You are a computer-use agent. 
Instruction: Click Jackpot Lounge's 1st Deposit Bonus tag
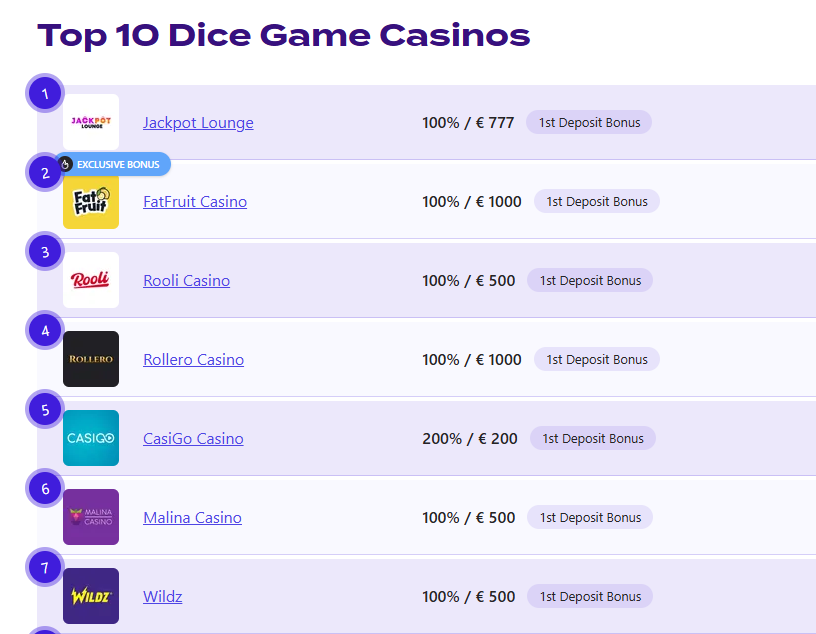tap(589, 122)
